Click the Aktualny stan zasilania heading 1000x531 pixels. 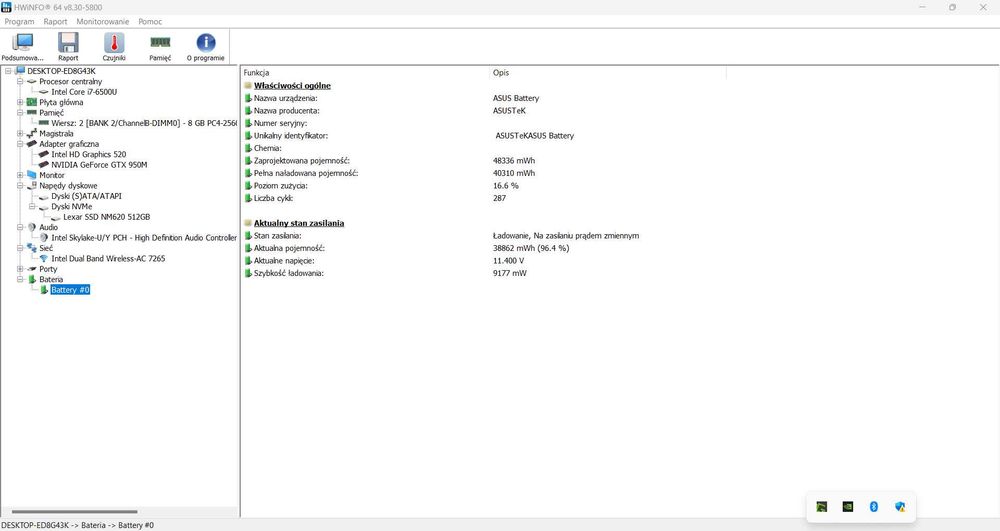[x=299, y=223]
